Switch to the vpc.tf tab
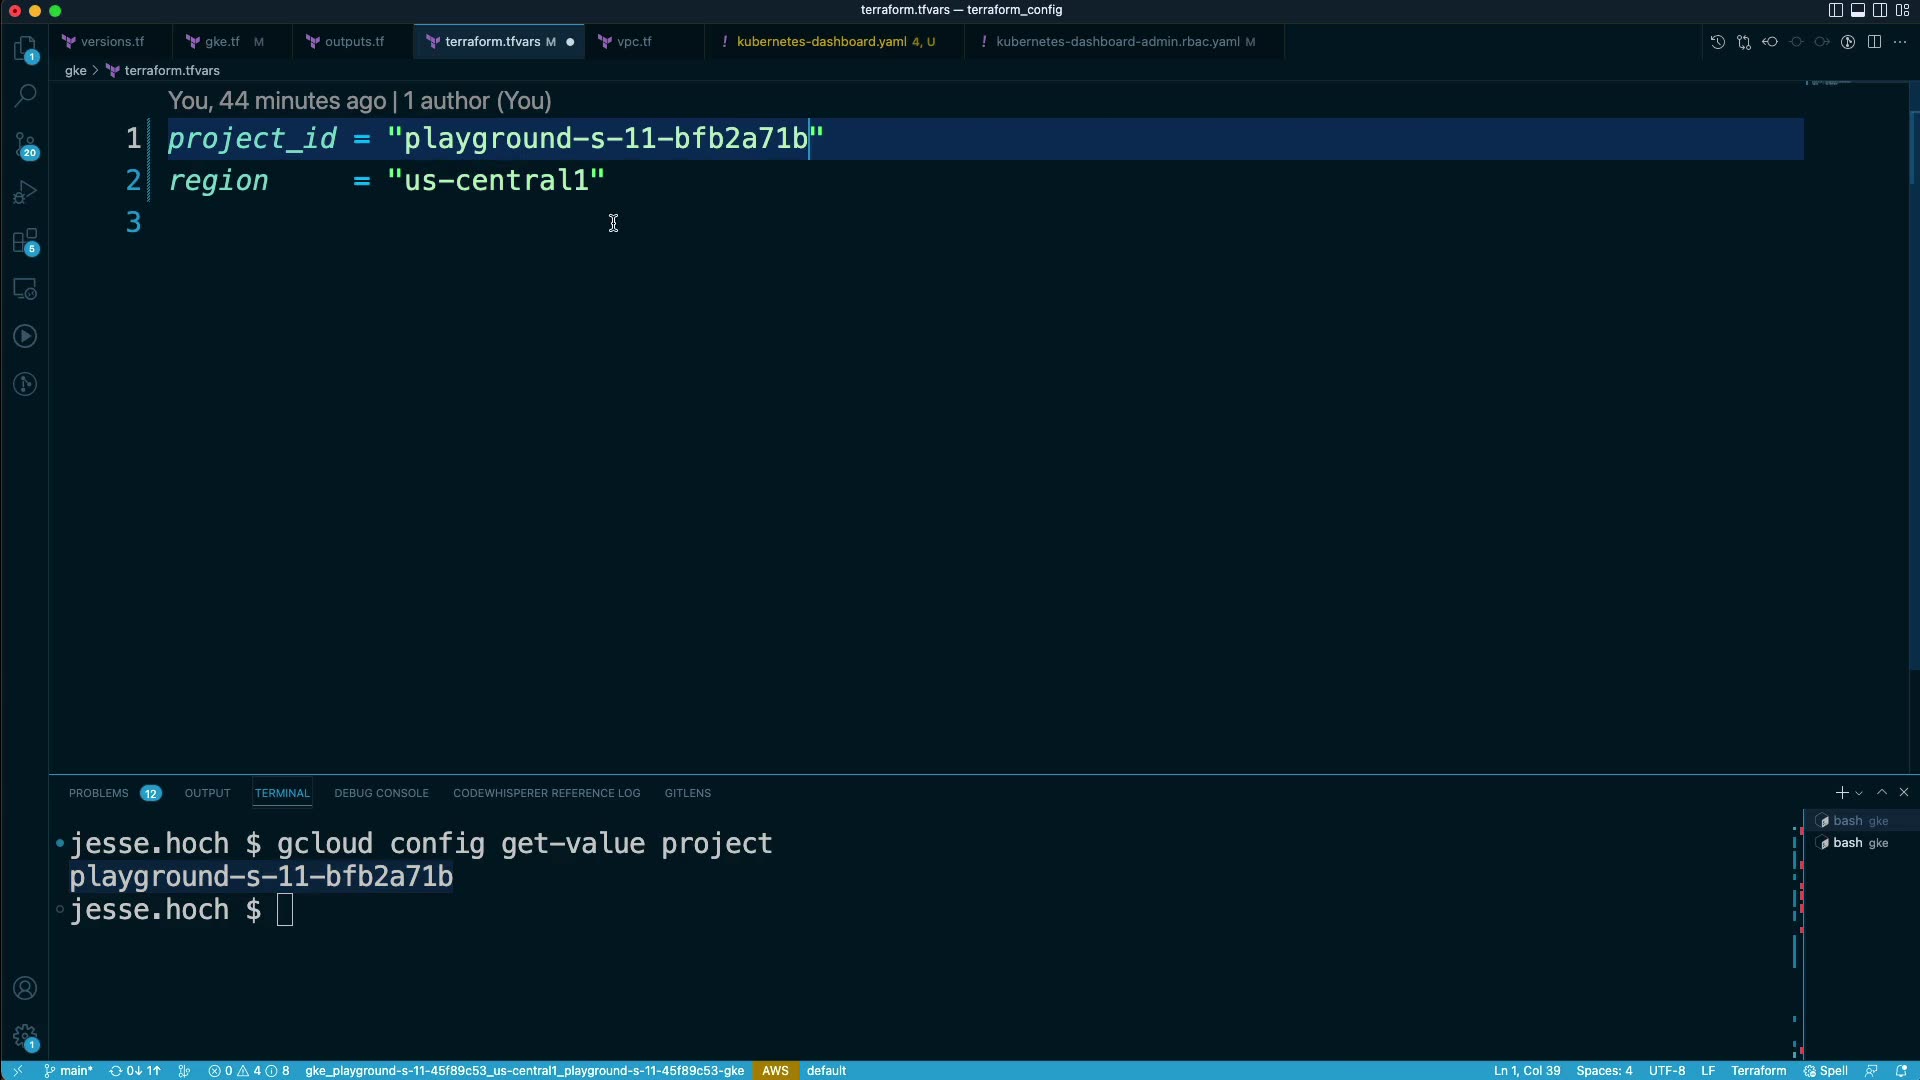1920x1080 pixels. click(x=634, y=42)
